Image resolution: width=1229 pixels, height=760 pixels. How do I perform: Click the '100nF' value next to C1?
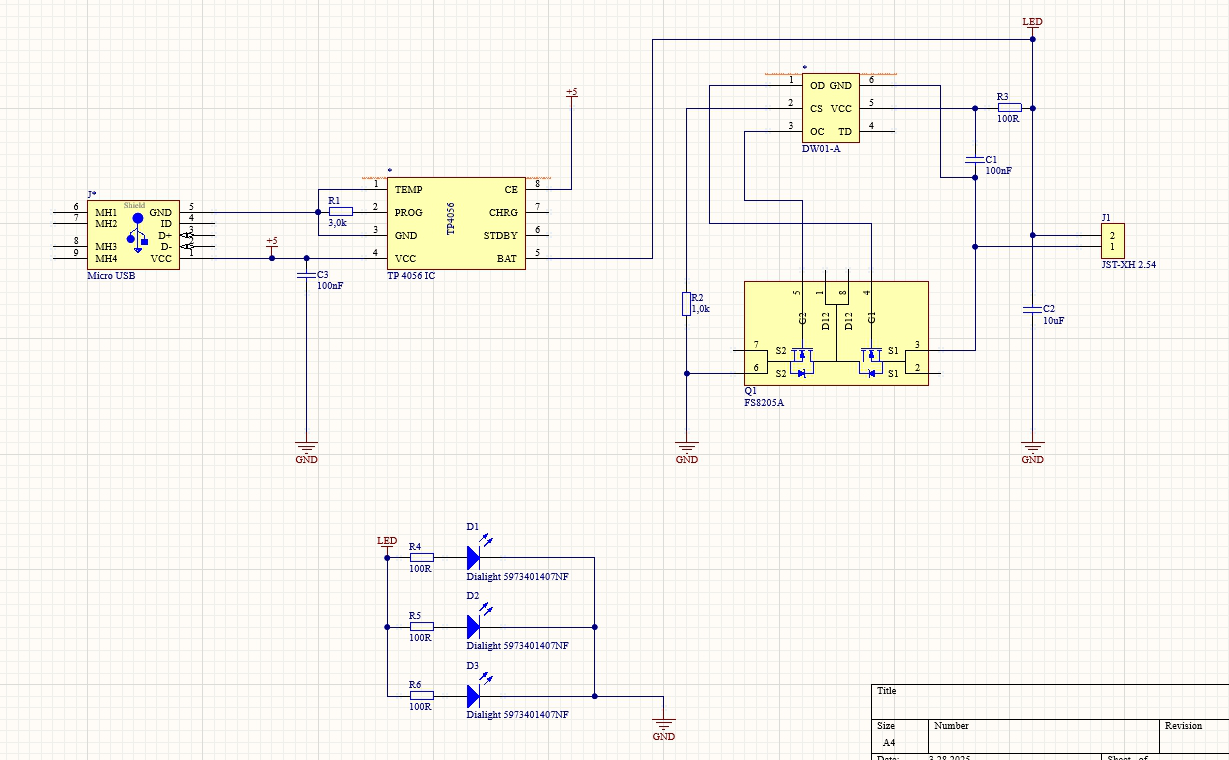(998, 171)
